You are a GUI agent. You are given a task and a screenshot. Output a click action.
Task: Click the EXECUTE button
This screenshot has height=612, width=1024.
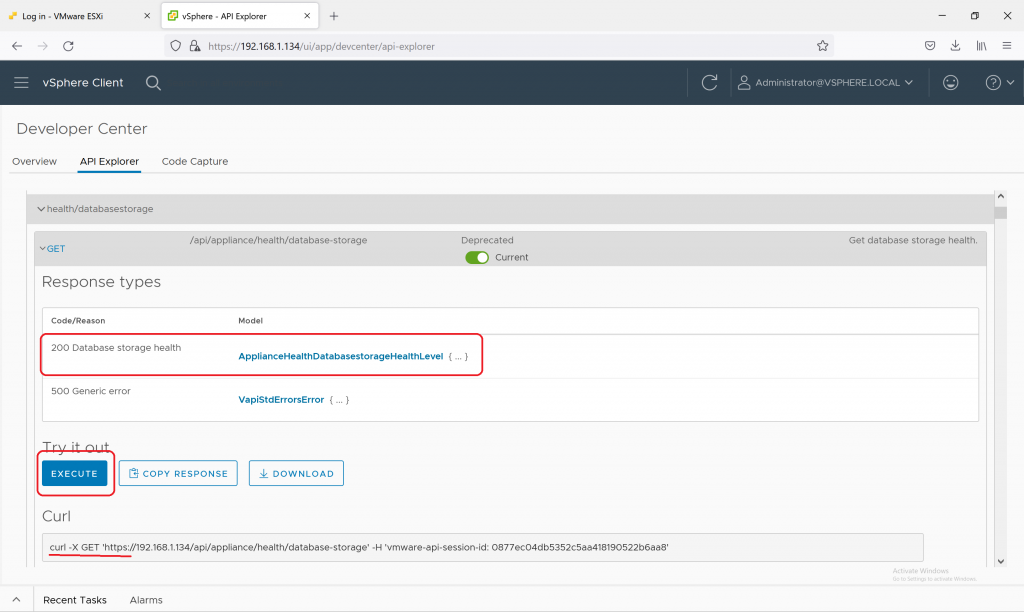[74, 474]
